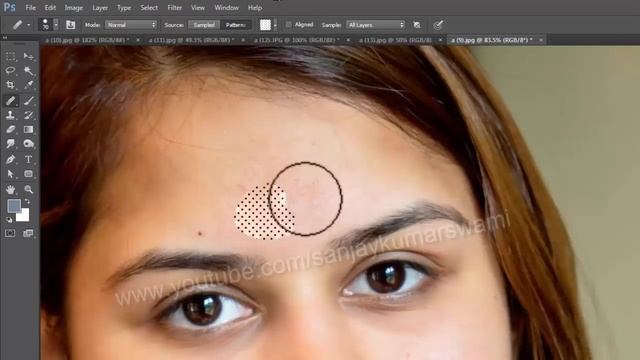This screenshot has height=360, width=640.
Task: Open the Help menu
Action: pos(255,8)
